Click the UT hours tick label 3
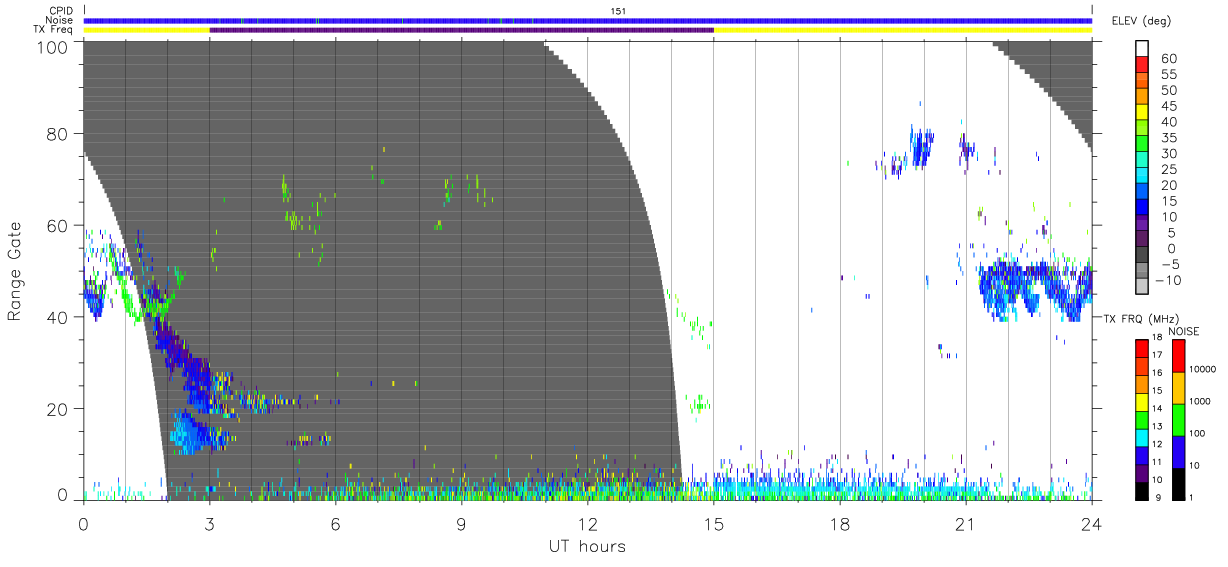This screenshot has height=567, width=1228. point(210,524)
